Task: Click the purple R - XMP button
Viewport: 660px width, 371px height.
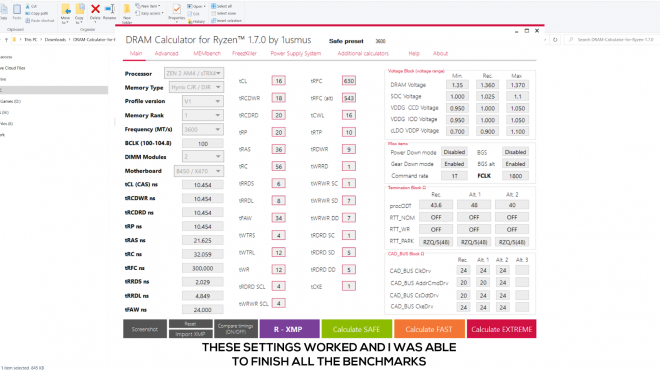Action: [289, 329]
